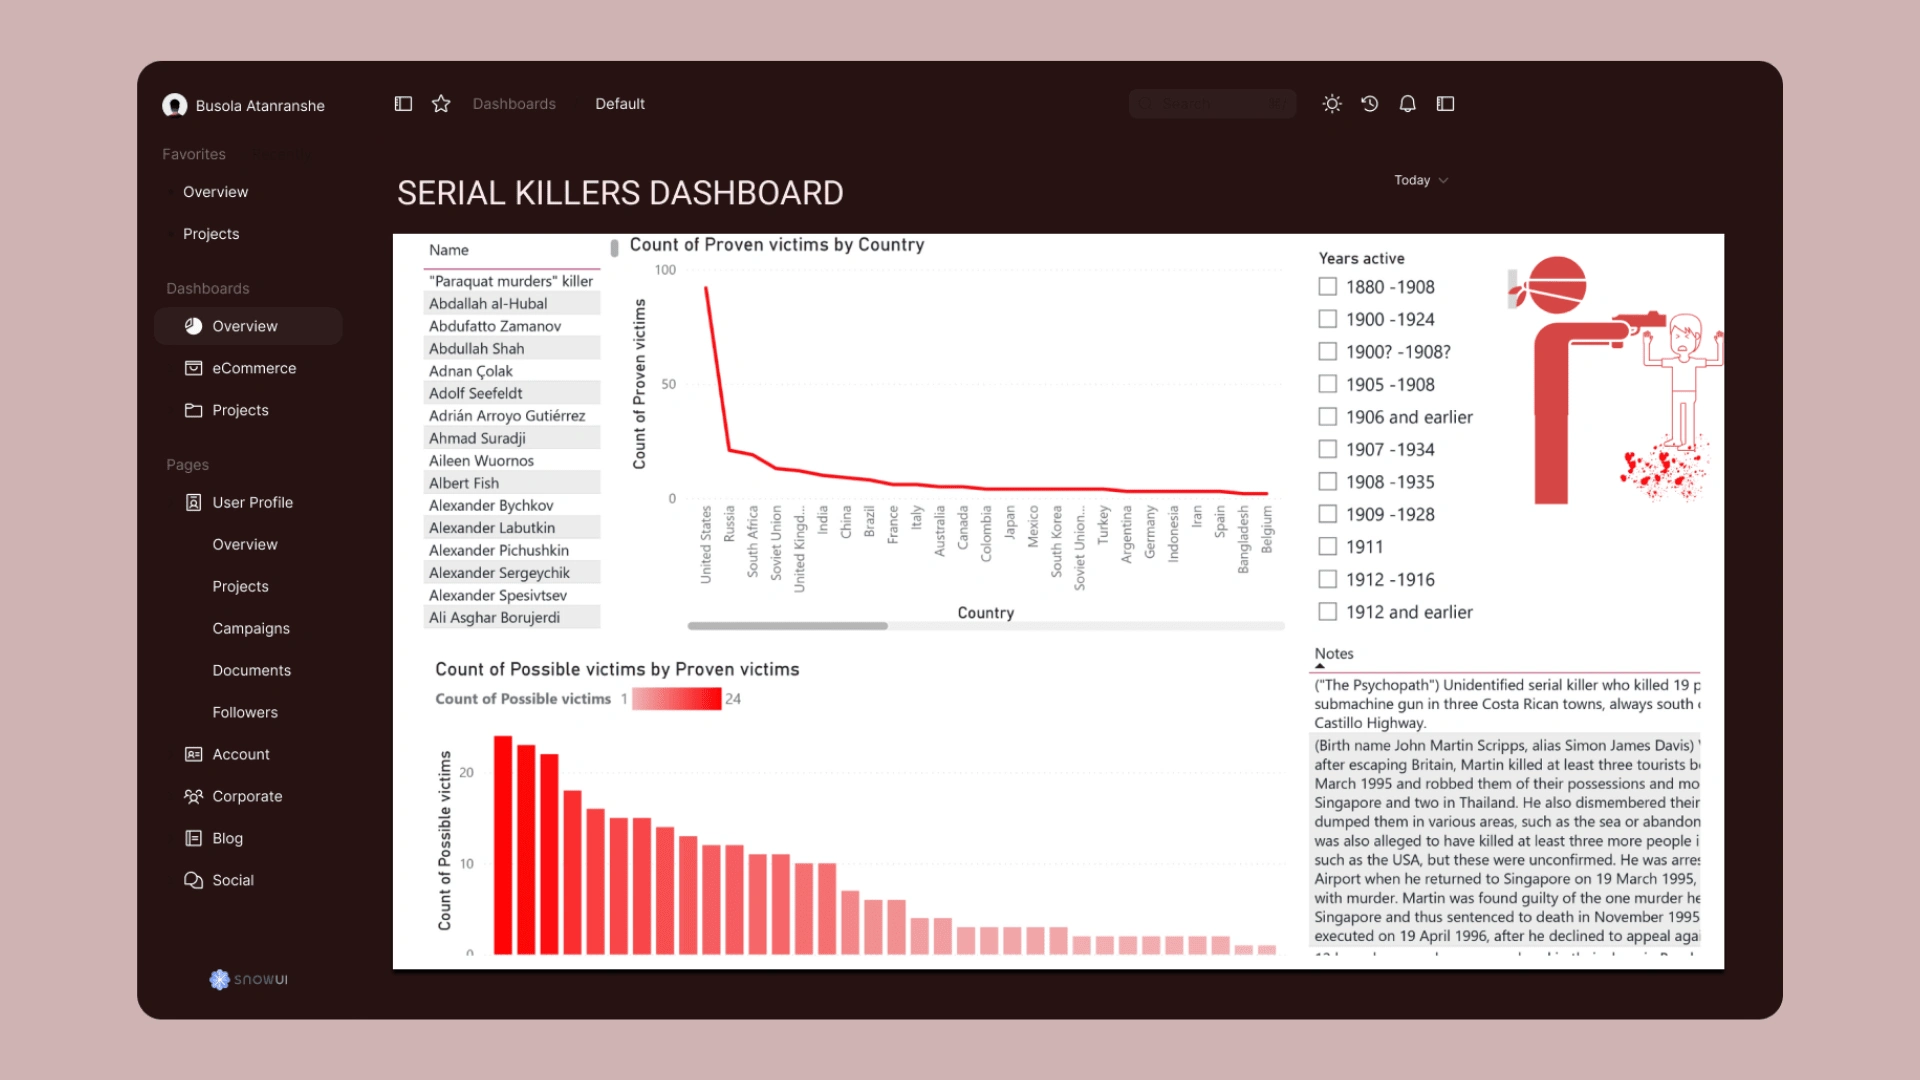1920x1080 pixels.
Task: Click the eCommerce sidebar icon
Action: [193, 368]
